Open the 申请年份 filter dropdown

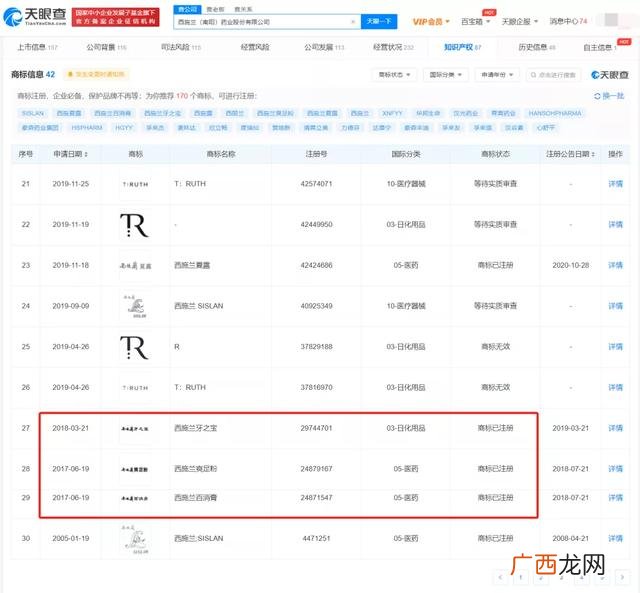point(497,75)
